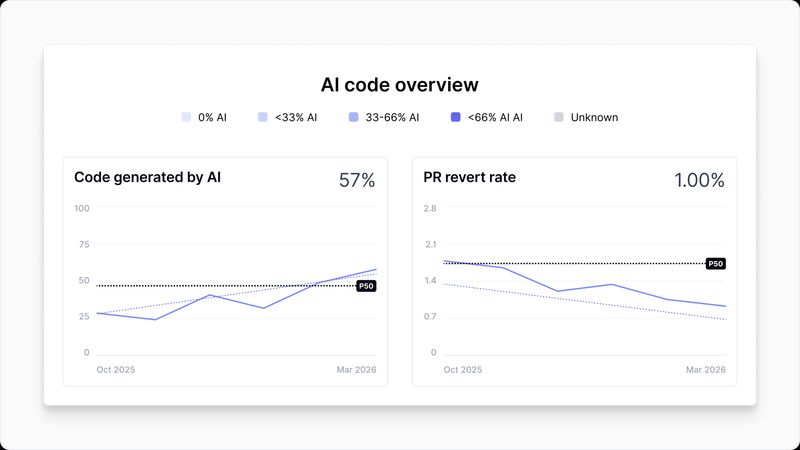The image size is (800, 450).
Task: Select Mar 2026 label under PR revert chart
Action: tap(706, 369)
